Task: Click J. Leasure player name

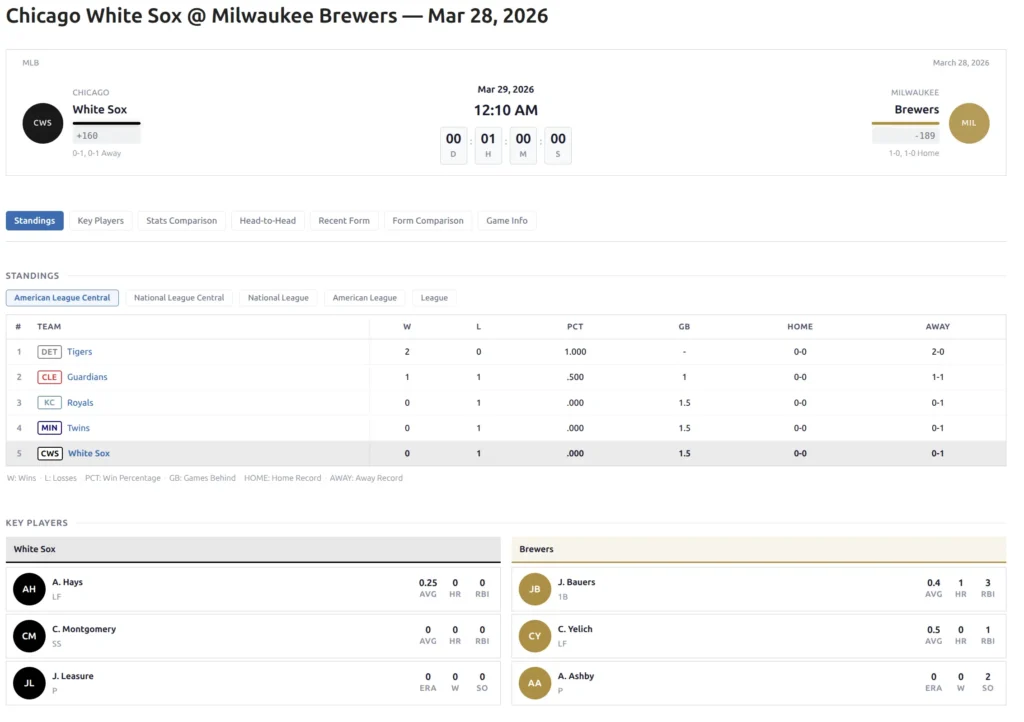Action: (x=73, y=676)
